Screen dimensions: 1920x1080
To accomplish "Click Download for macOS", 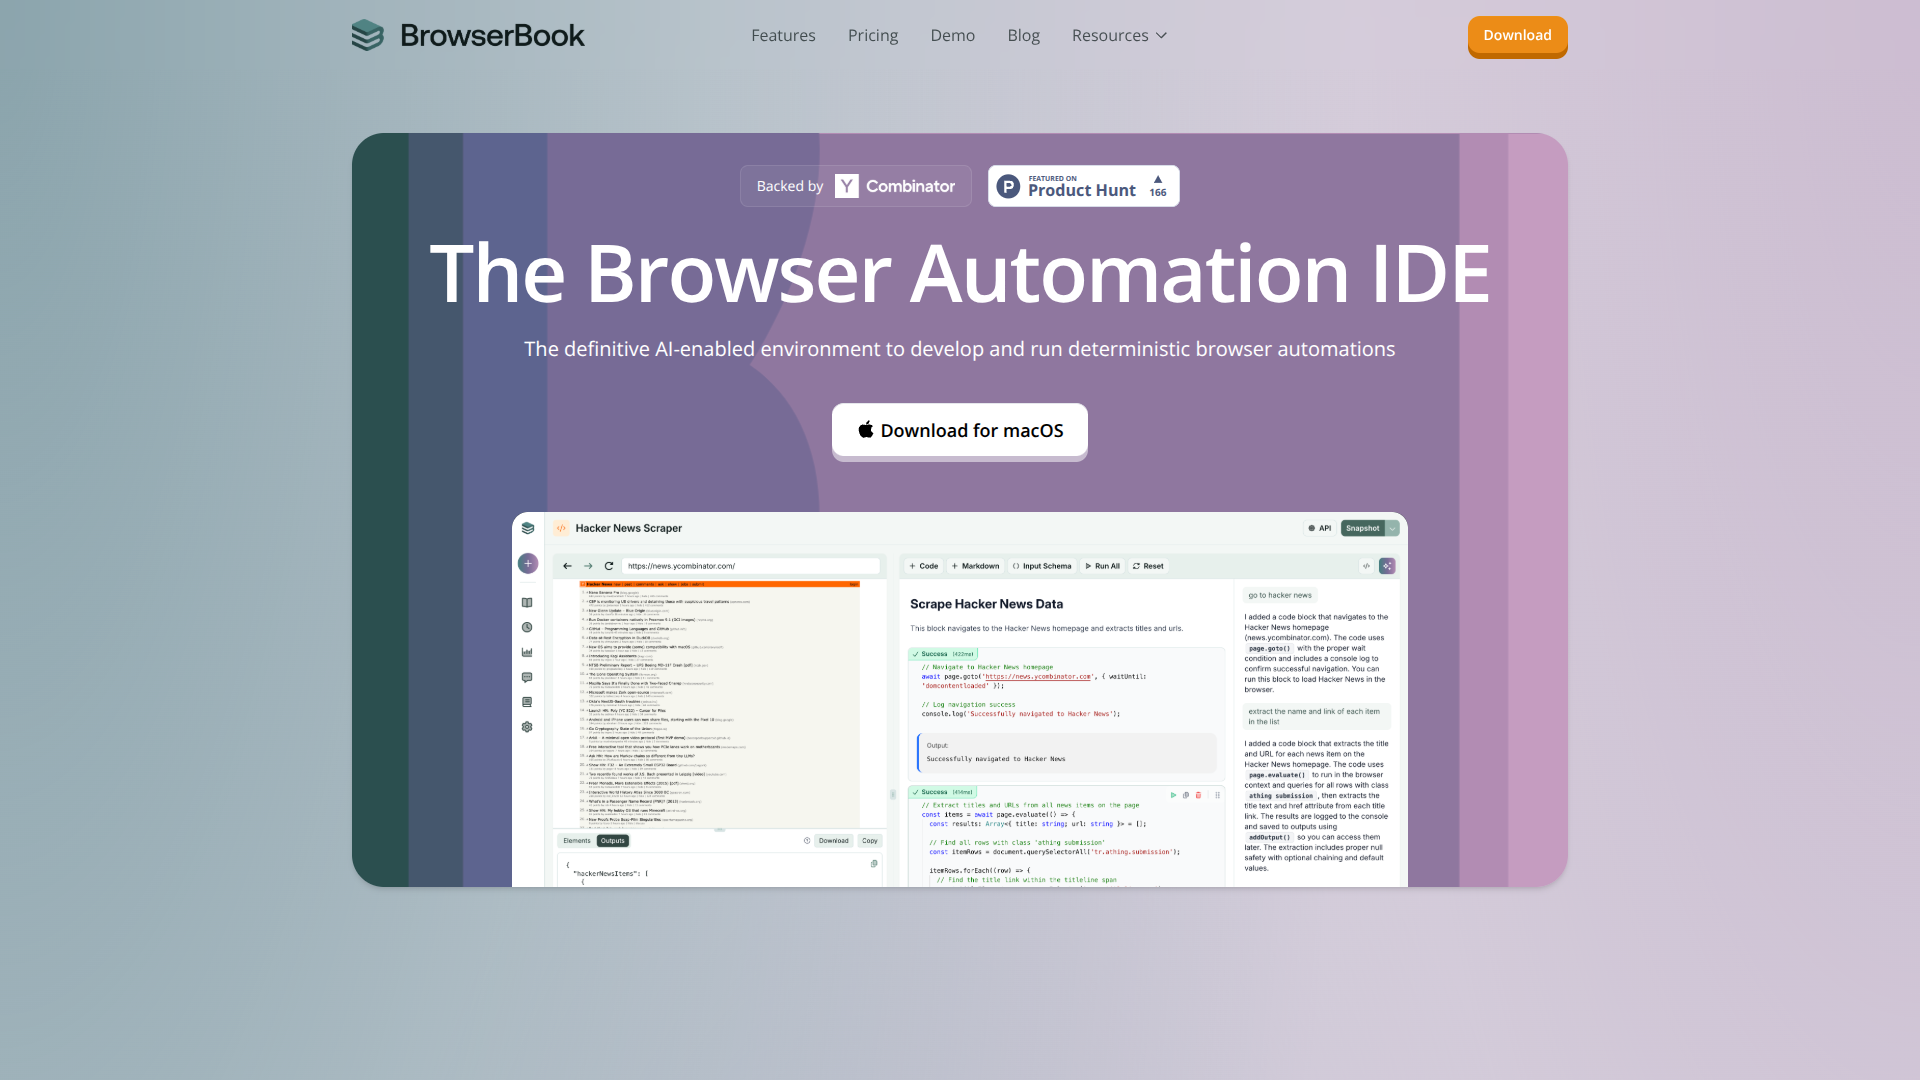I will [x=959, y=430].
